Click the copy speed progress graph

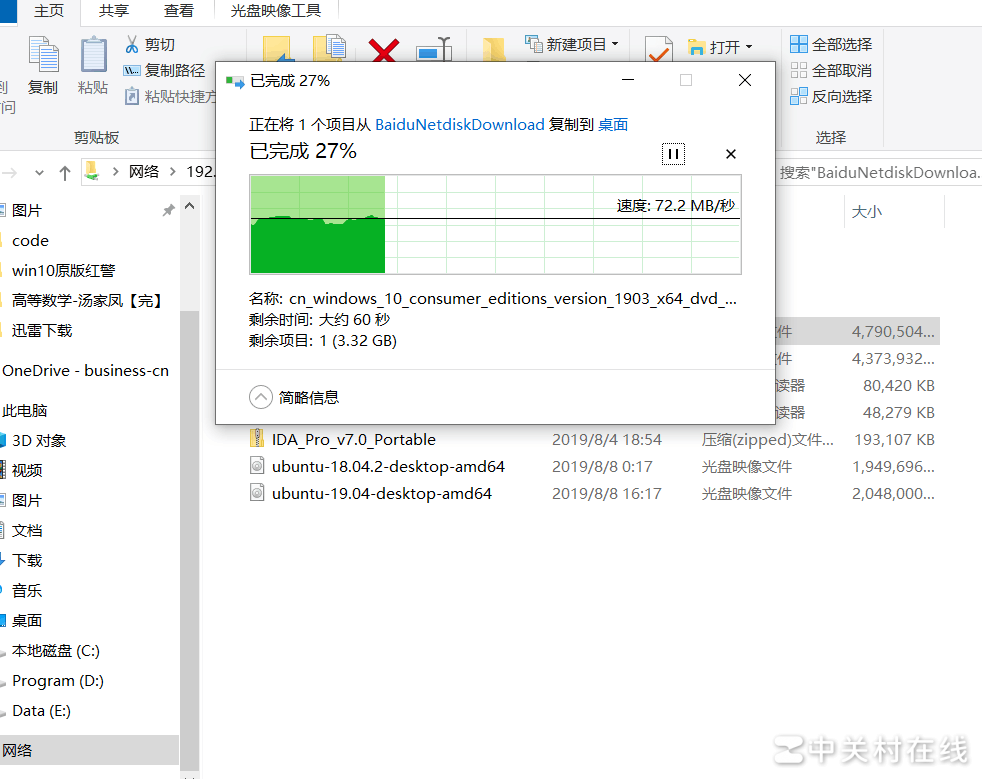pos(495,224)
